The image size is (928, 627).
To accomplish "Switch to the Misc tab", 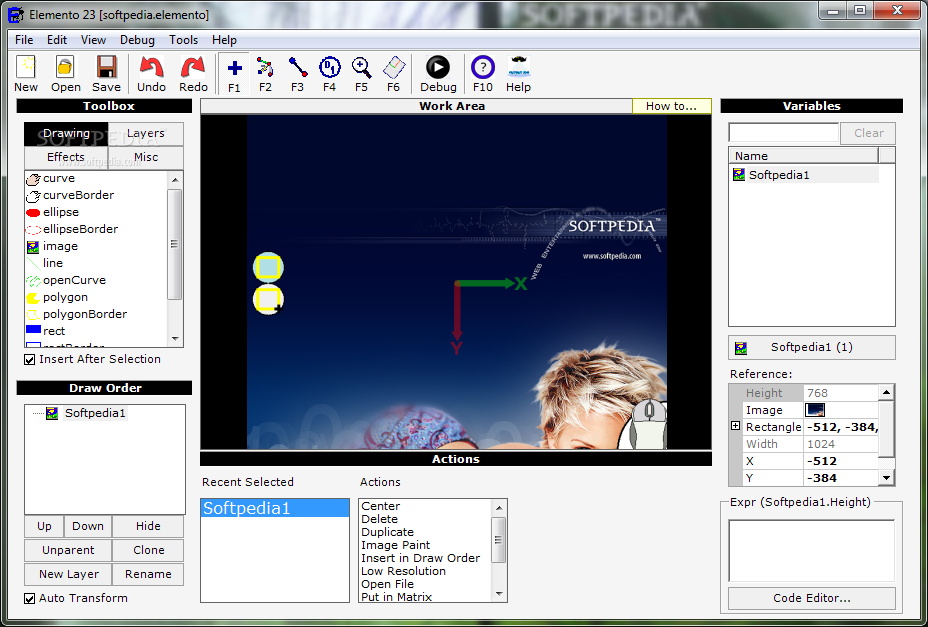I will (146, 157).
